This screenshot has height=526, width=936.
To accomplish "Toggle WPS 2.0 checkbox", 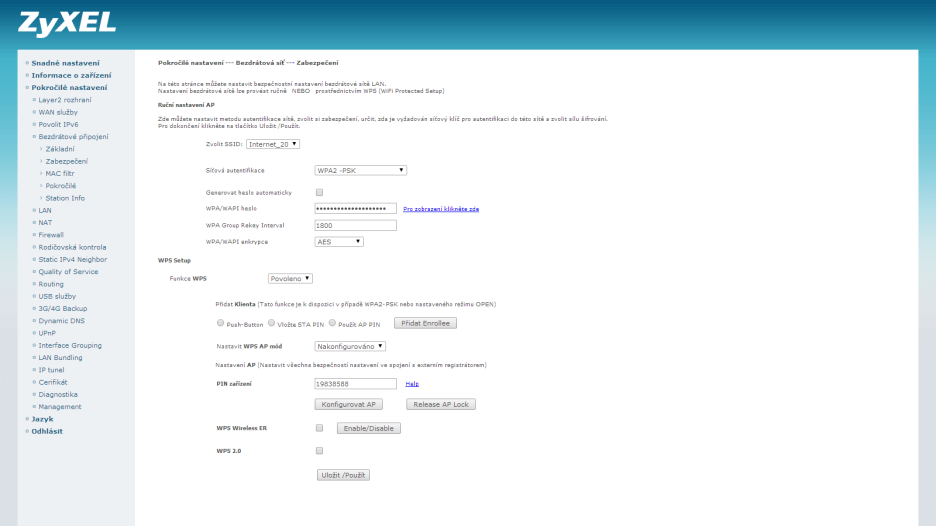I will pyautogui.click(x=319, y=451).
